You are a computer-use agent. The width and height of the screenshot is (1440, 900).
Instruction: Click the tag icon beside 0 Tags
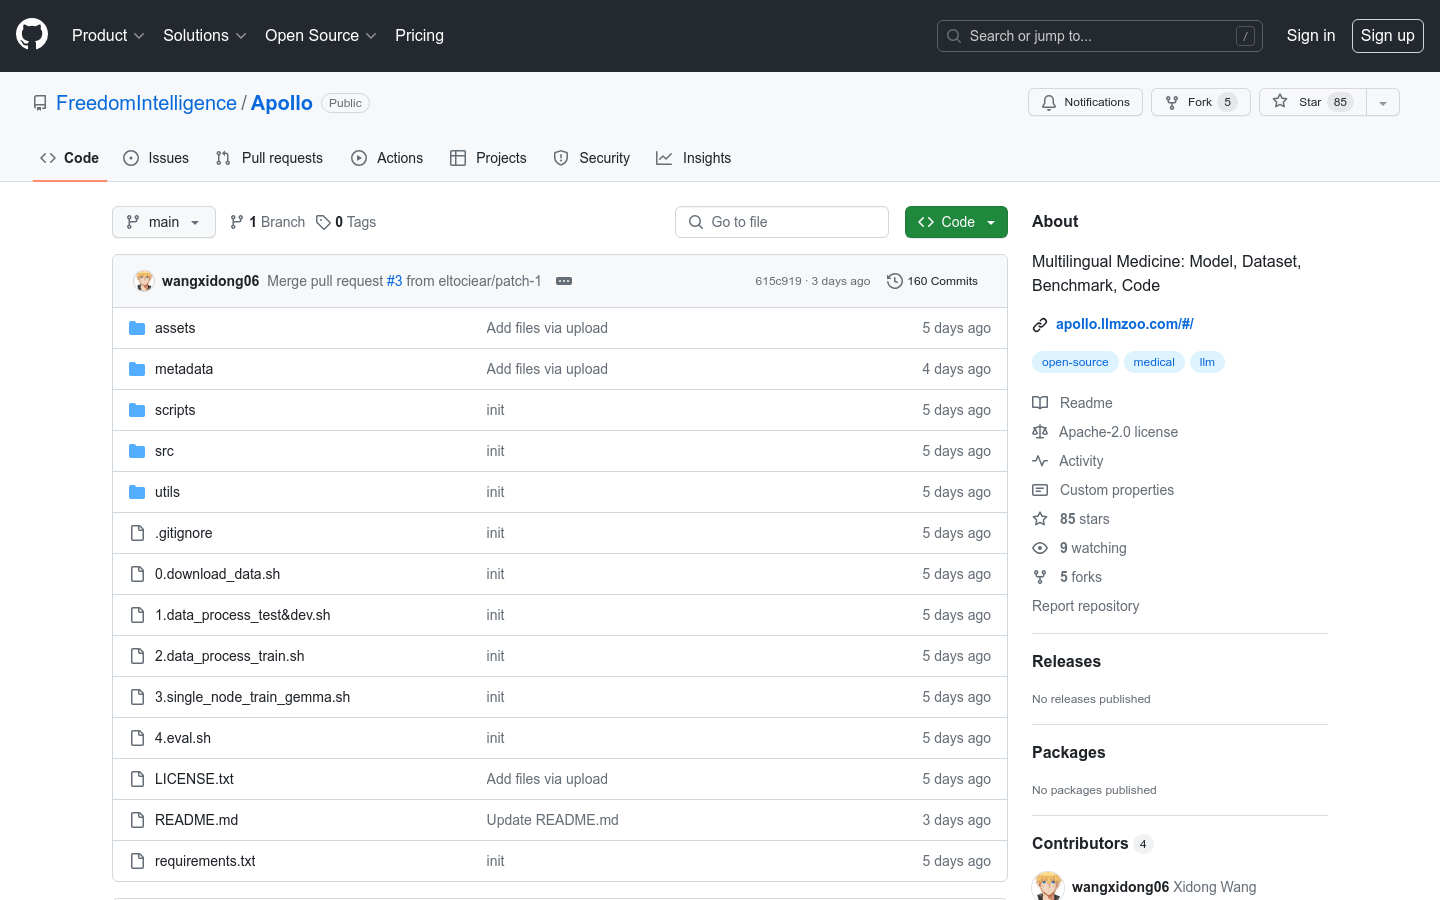323,222
